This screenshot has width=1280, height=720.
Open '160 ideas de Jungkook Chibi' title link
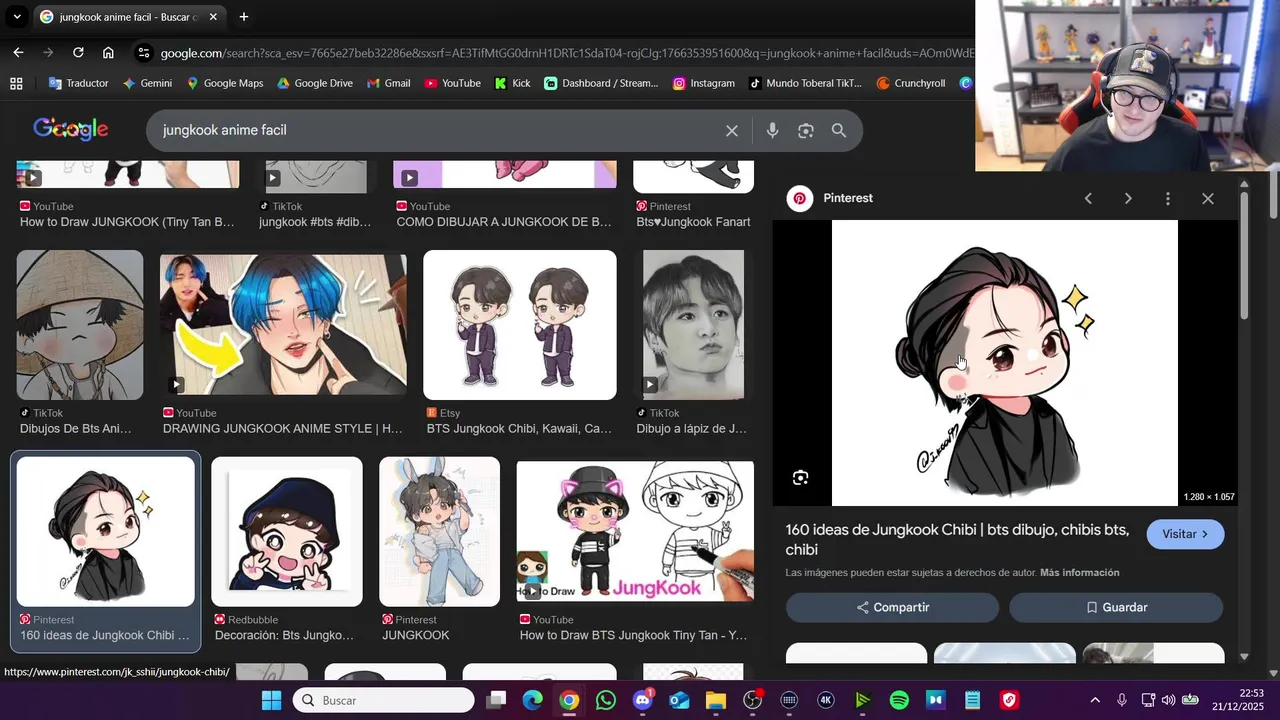pos(957,540)
